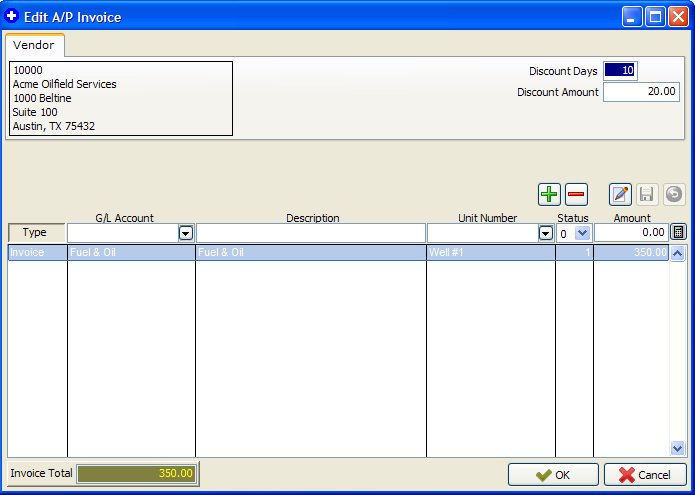The image size is (695, 495).
Task: Open the Status dropdown arrow
Action: click(x=582, y=233)
